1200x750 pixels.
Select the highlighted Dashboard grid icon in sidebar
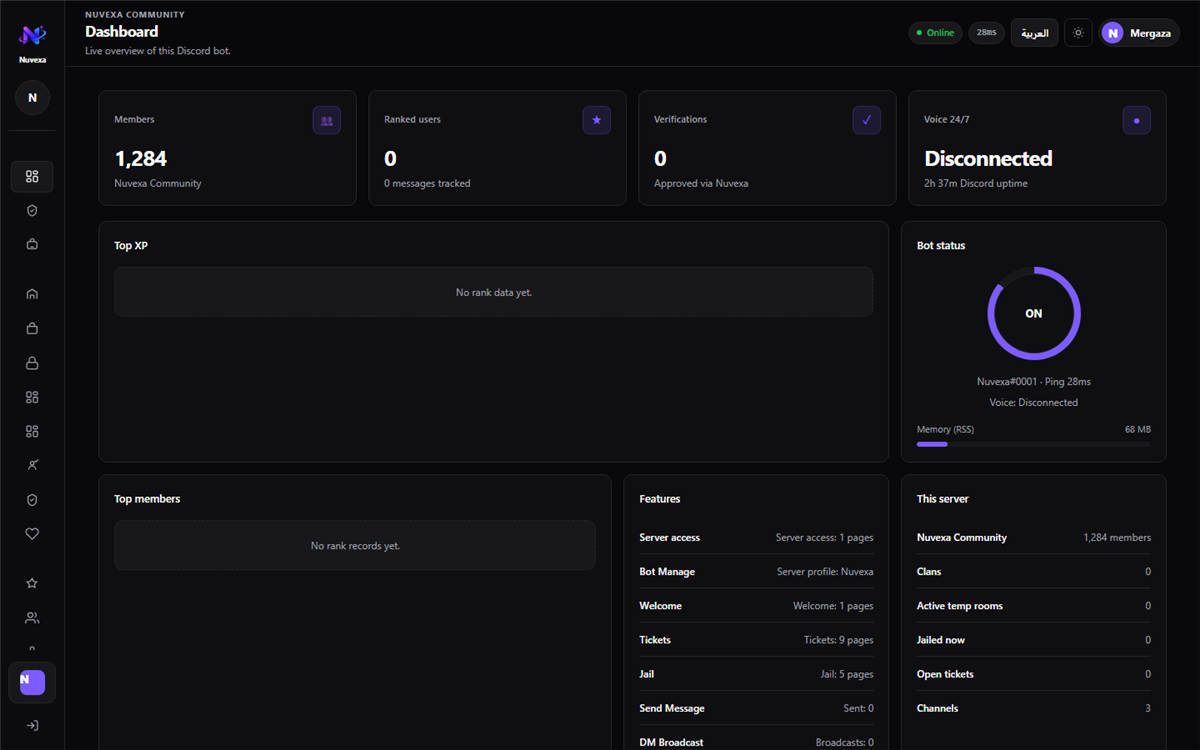click(32, 177)
